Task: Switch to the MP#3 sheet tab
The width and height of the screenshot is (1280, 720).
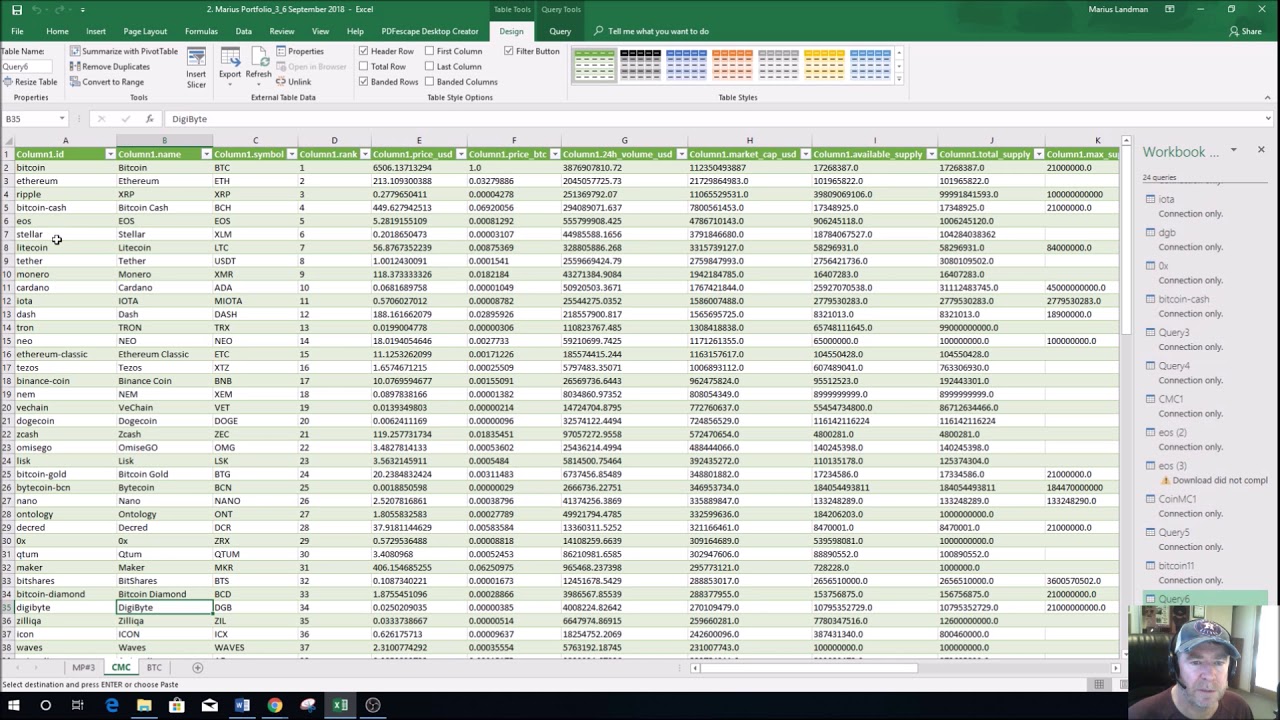Action: [x=83, y=667]
